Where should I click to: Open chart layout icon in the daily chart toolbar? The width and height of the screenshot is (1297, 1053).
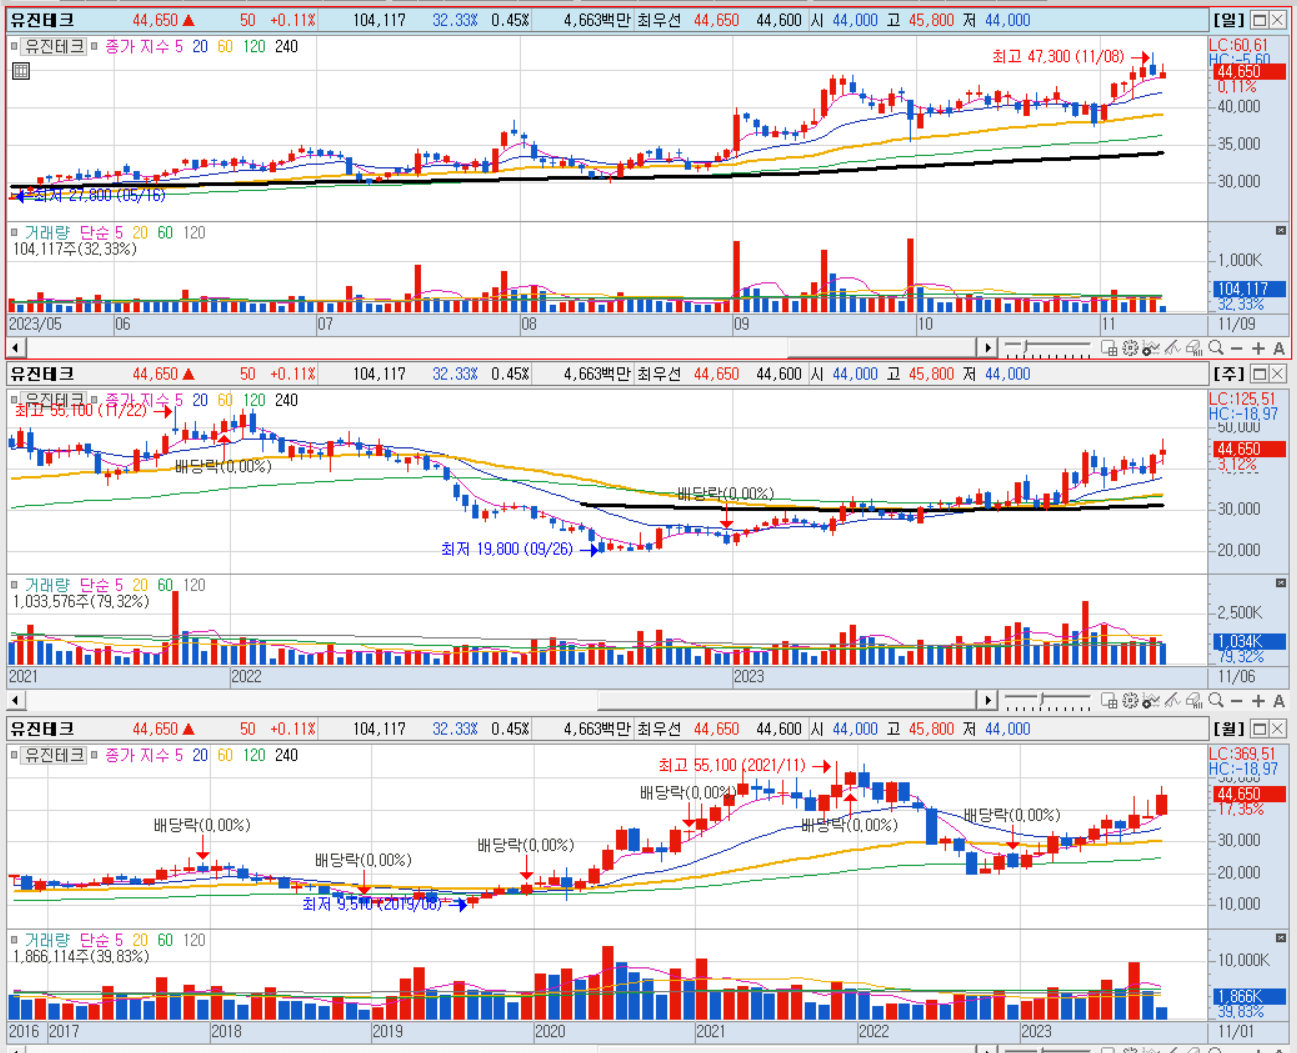click(x=1109, y=348)
